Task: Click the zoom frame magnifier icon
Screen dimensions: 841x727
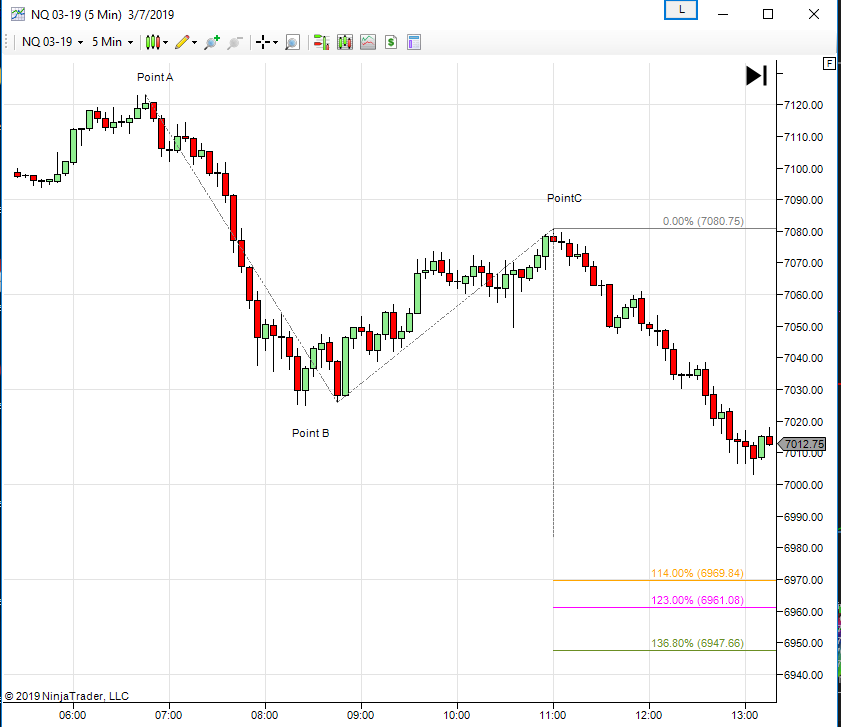Action: [292, 42]
